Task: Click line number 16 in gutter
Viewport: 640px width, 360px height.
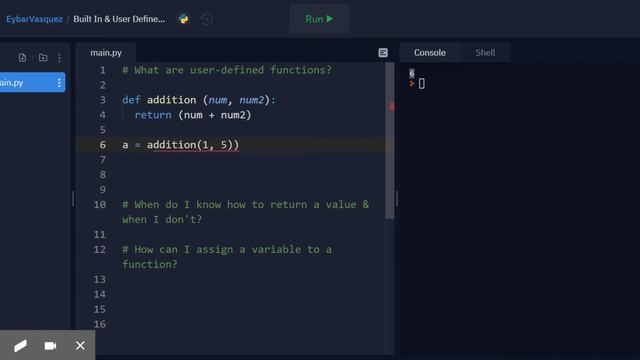Action: pyautogui.click(x=100, y=324)
